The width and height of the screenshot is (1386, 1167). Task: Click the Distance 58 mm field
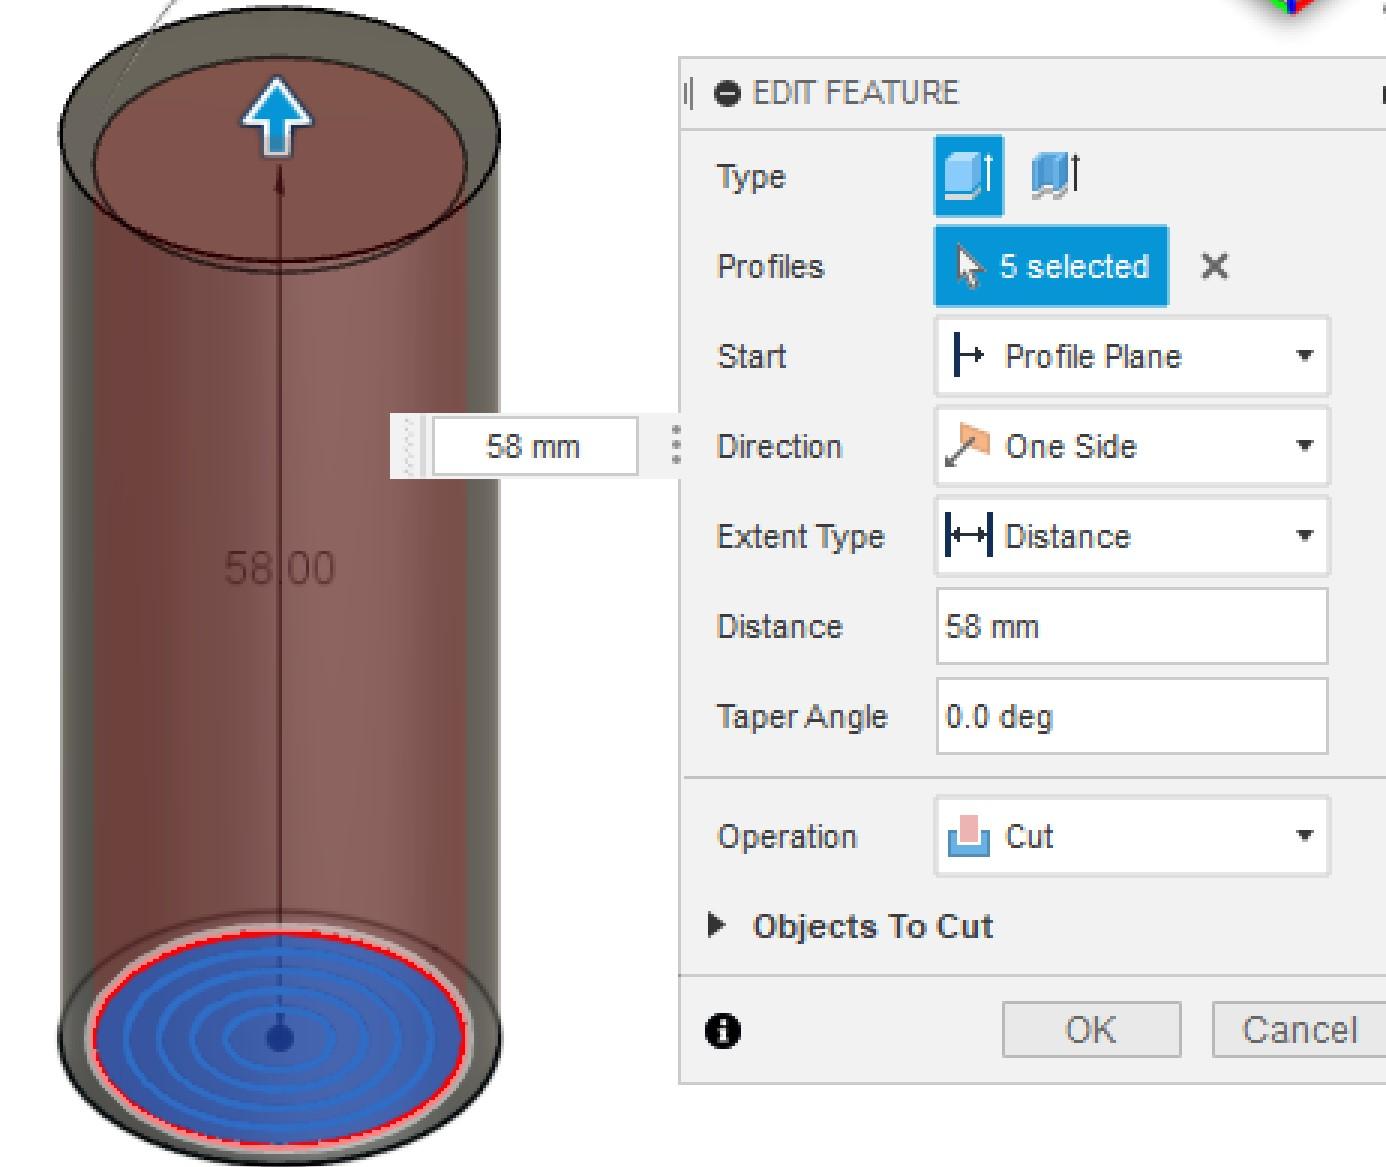[x=1132, y=626]
